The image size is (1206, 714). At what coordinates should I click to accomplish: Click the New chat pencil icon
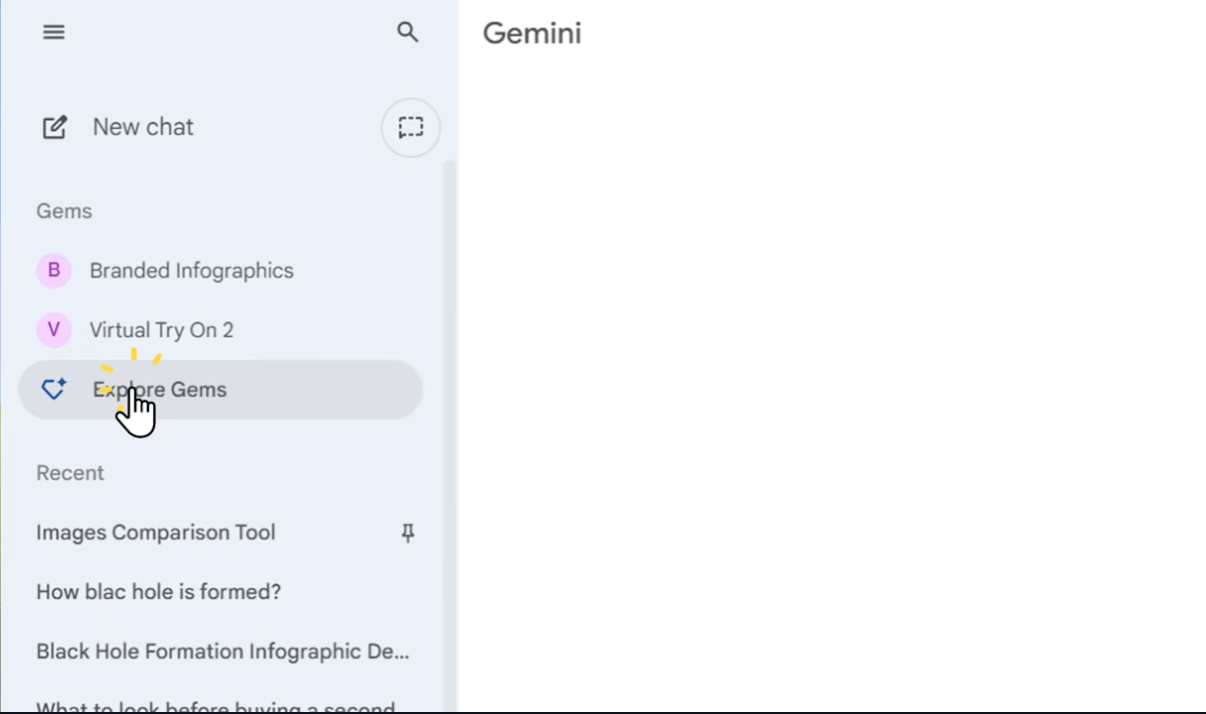pos(54,127)
